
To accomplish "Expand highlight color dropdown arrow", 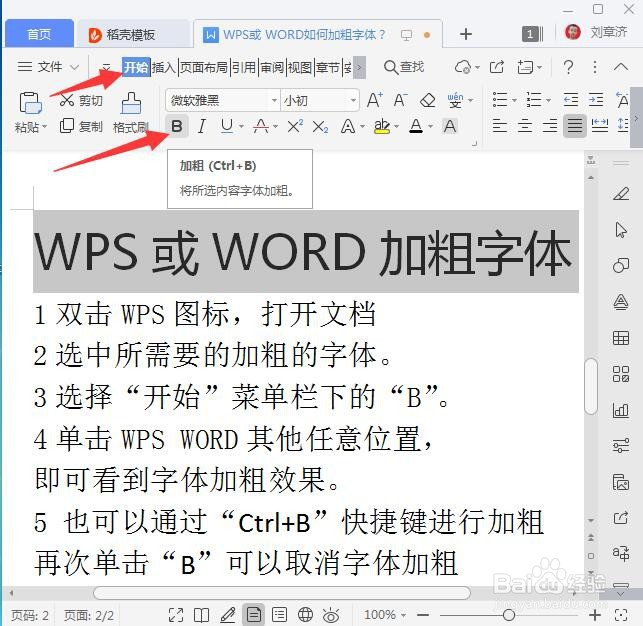I will tap(396, 127).
